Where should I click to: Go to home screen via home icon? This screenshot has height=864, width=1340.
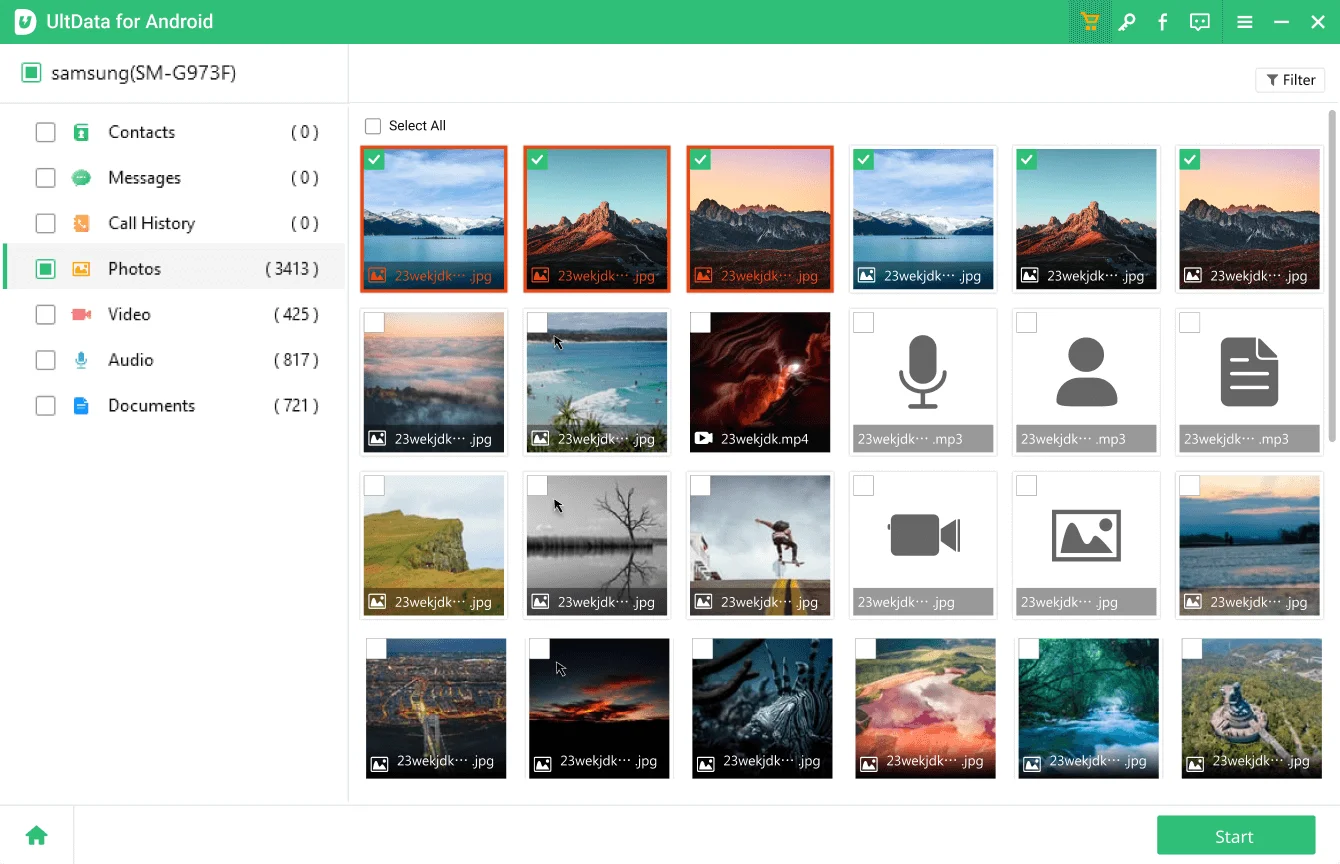[x=37, y=835]
